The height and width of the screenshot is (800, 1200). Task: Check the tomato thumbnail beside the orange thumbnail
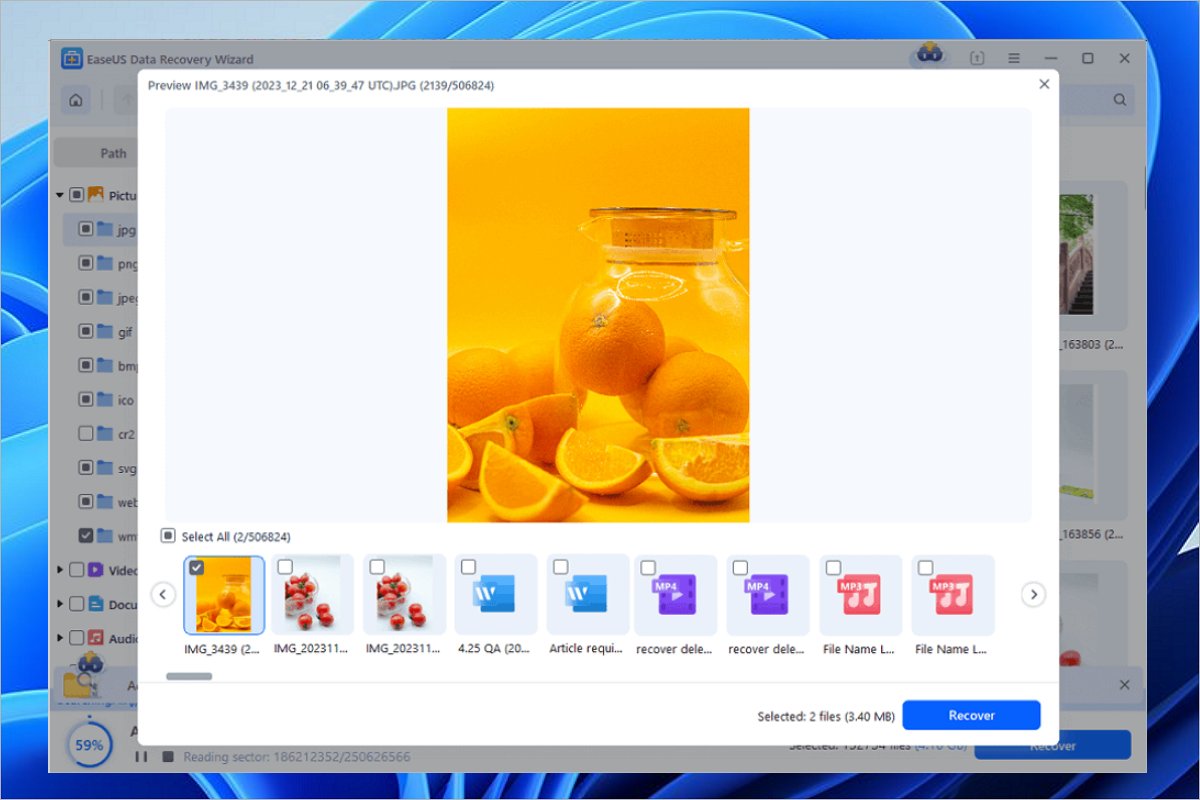[x=285, y=567]
